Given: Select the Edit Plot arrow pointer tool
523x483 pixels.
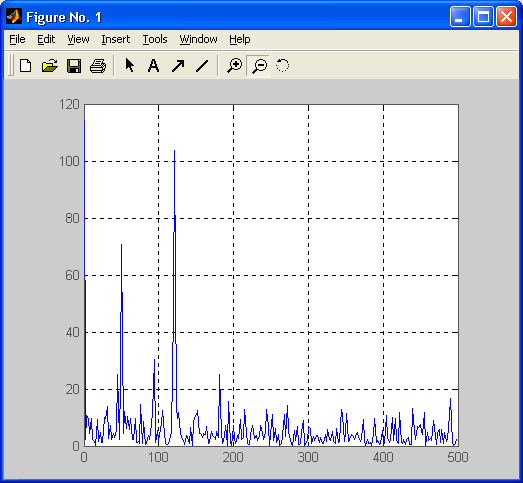Looking at the screenshot, I should (x=129, y=65).
